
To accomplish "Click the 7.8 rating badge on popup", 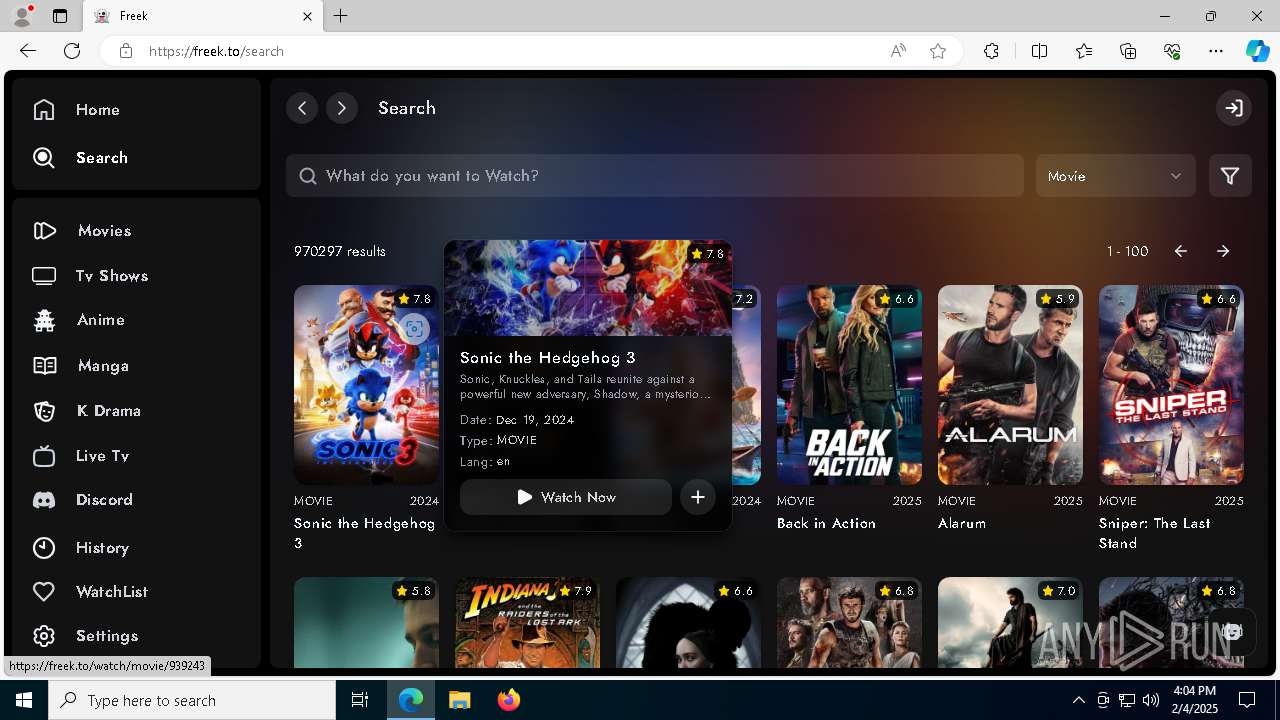I will (707, 254).
